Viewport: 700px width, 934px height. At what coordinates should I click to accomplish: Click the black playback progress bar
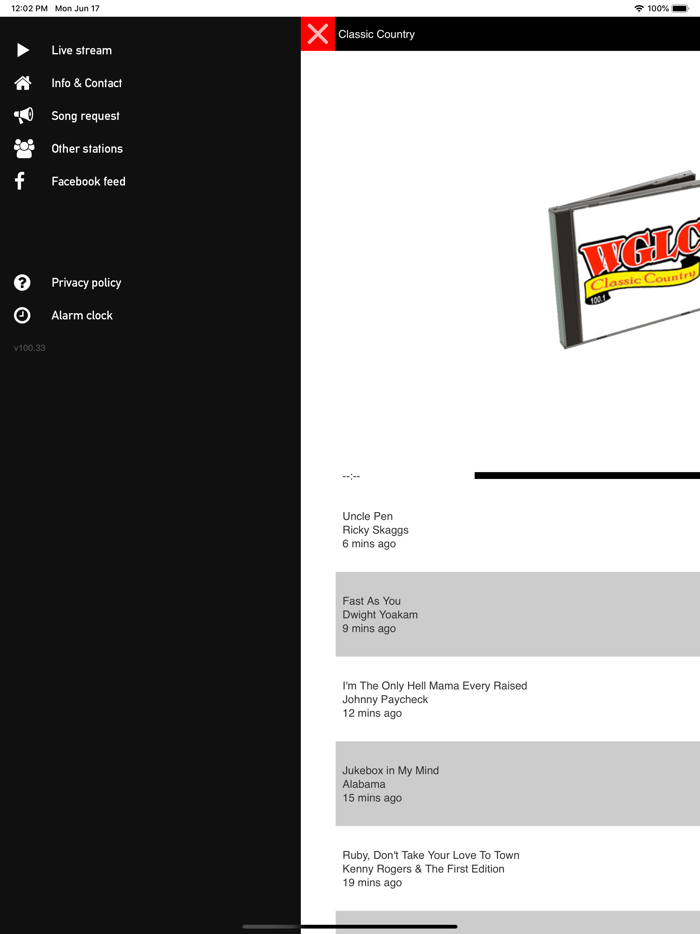[x=587, y=475]
